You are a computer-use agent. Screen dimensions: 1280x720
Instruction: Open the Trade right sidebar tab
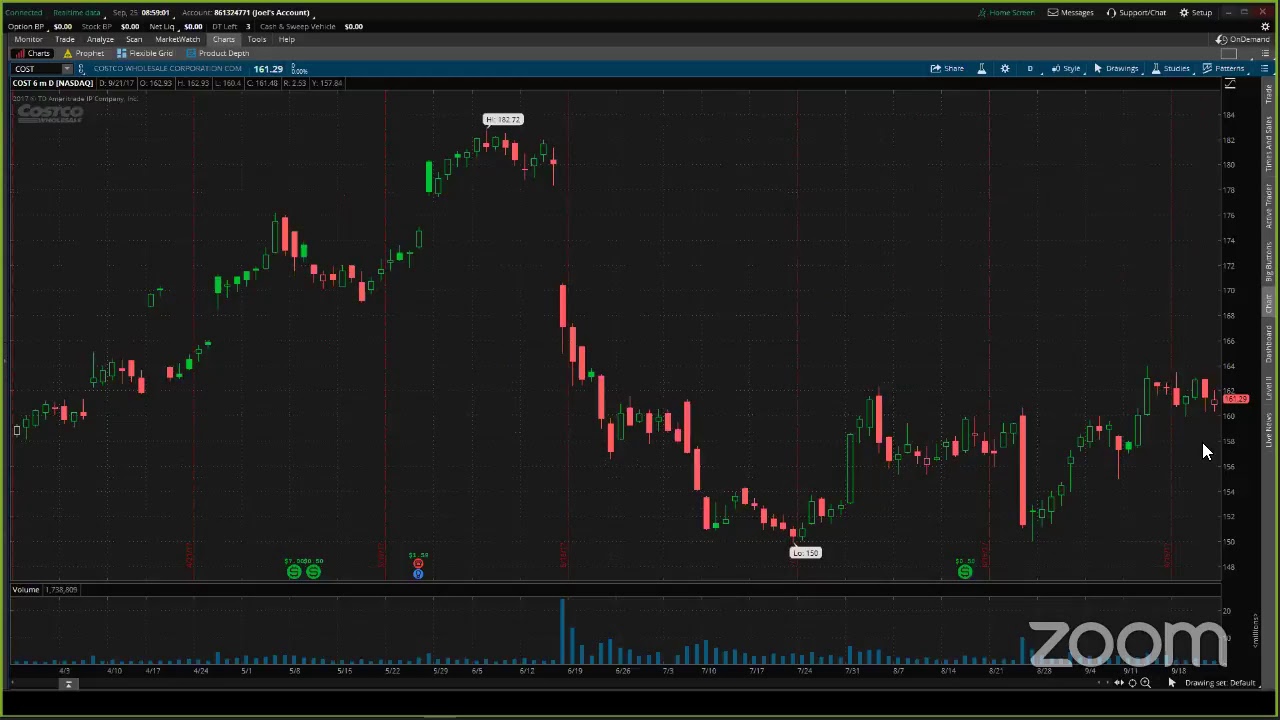(1268, 96)
